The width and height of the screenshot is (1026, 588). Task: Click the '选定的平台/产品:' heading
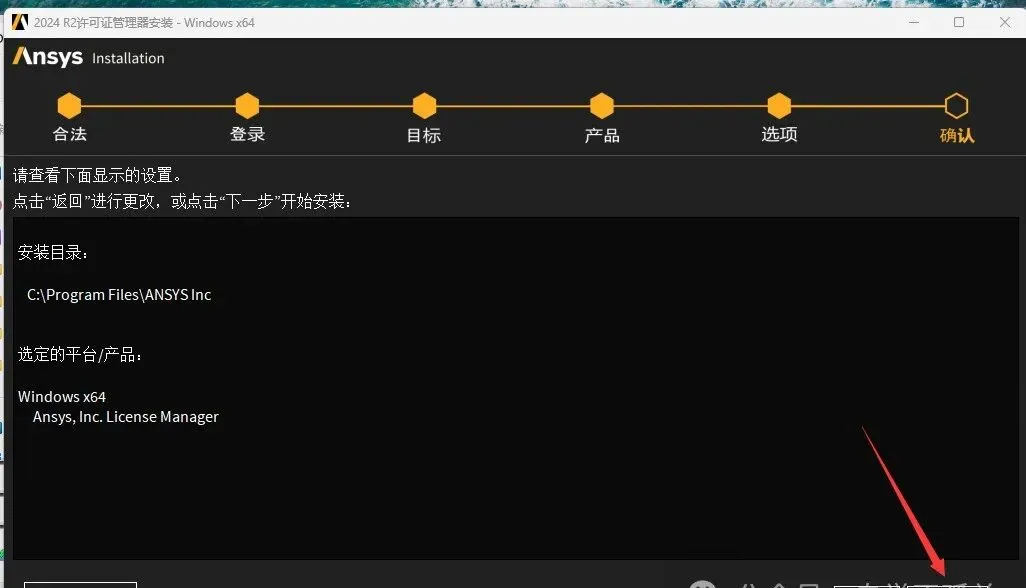click(x=80, y=355)
